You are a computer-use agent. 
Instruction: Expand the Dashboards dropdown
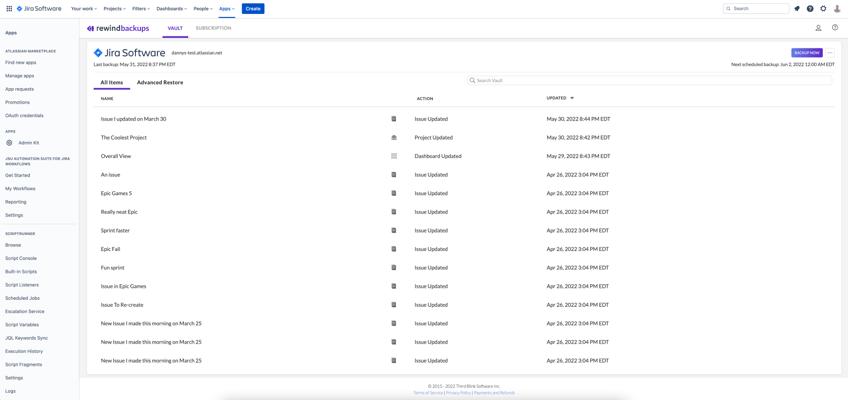(x=172, y=9)
